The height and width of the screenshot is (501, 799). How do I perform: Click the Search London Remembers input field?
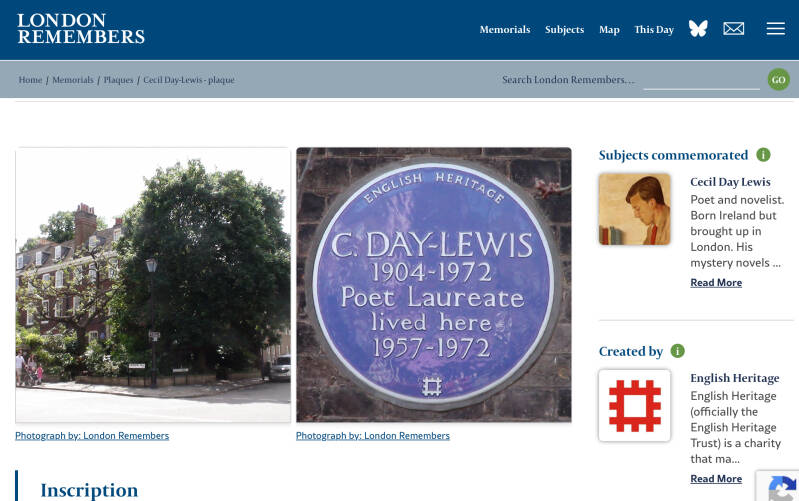point(701,80)
